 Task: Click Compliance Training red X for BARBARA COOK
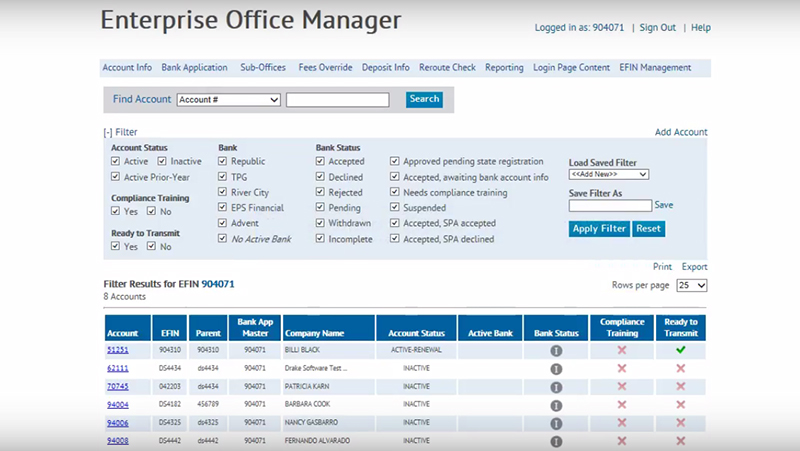pos(621,405)
